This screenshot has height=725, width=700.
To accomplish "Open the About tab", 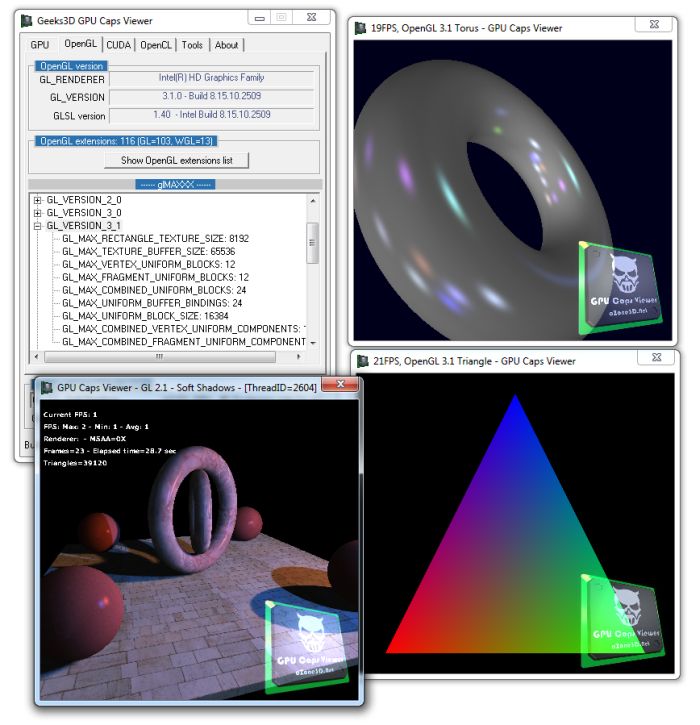I will click(x=226, y=45).
